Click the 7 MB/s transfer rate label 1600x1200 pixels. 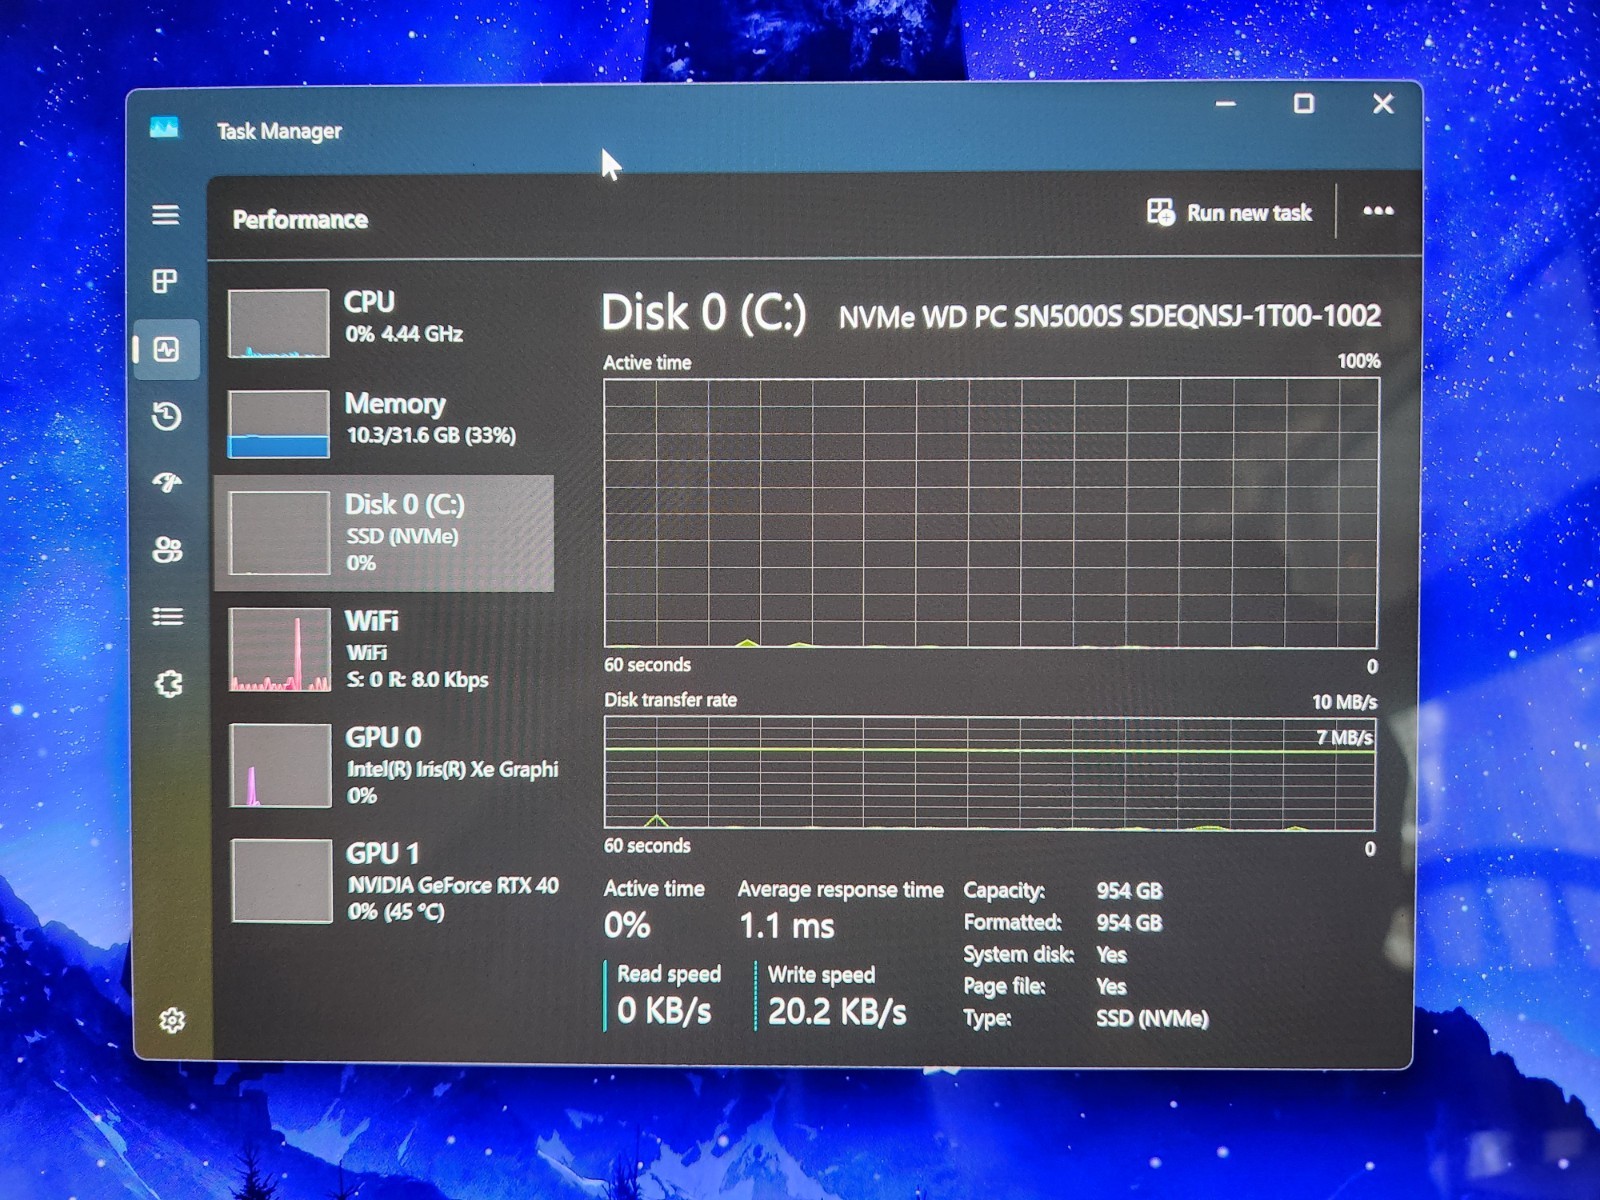click(x=1344, y=738)
